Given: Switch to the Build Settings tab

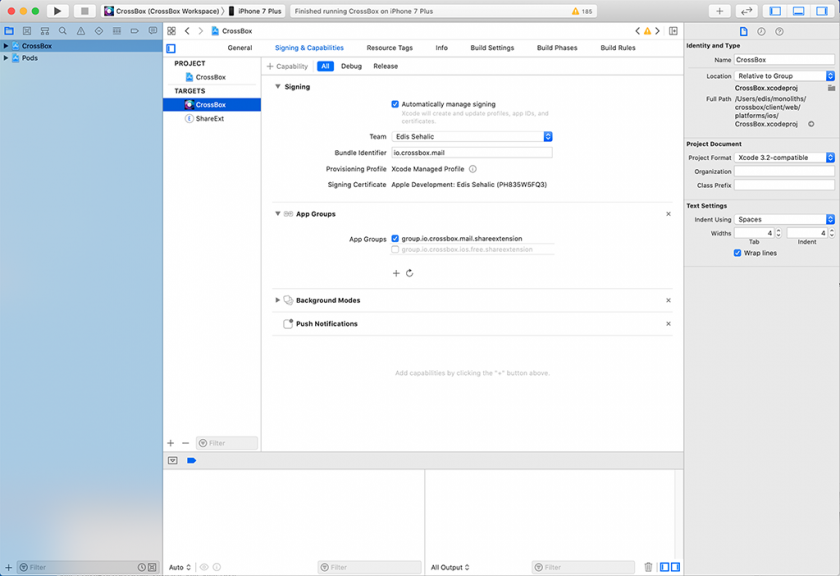Looking at the screenshot, I should 492,48.
